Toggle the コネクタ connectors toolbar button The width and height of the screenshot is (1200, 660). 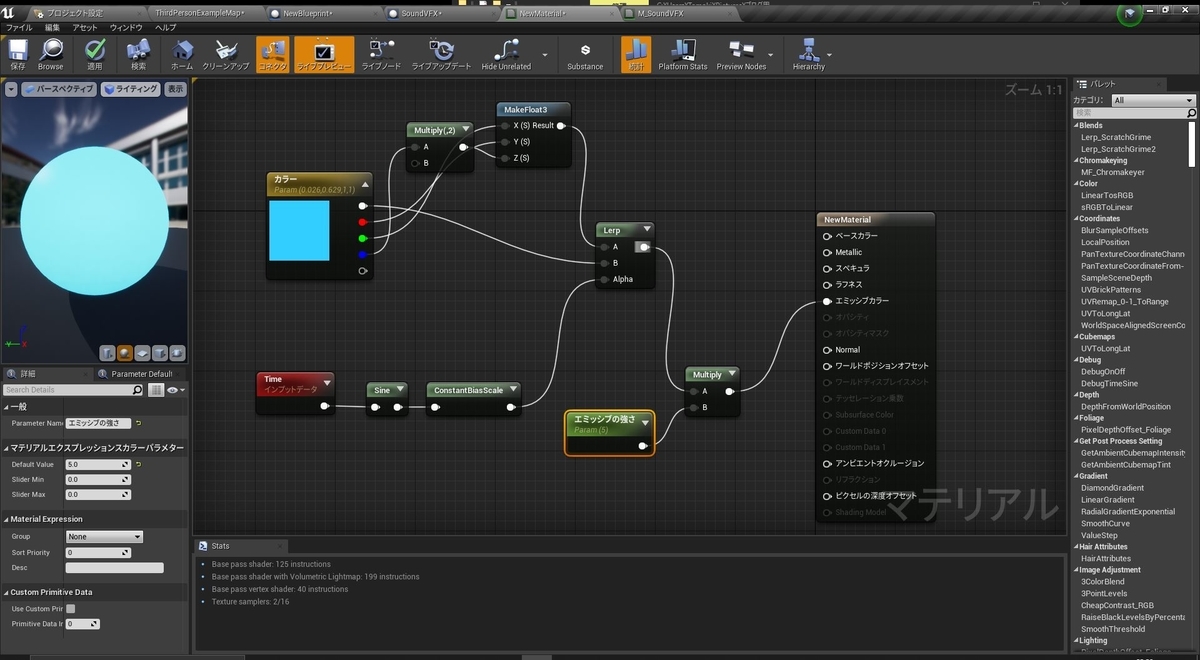point(272,54)
